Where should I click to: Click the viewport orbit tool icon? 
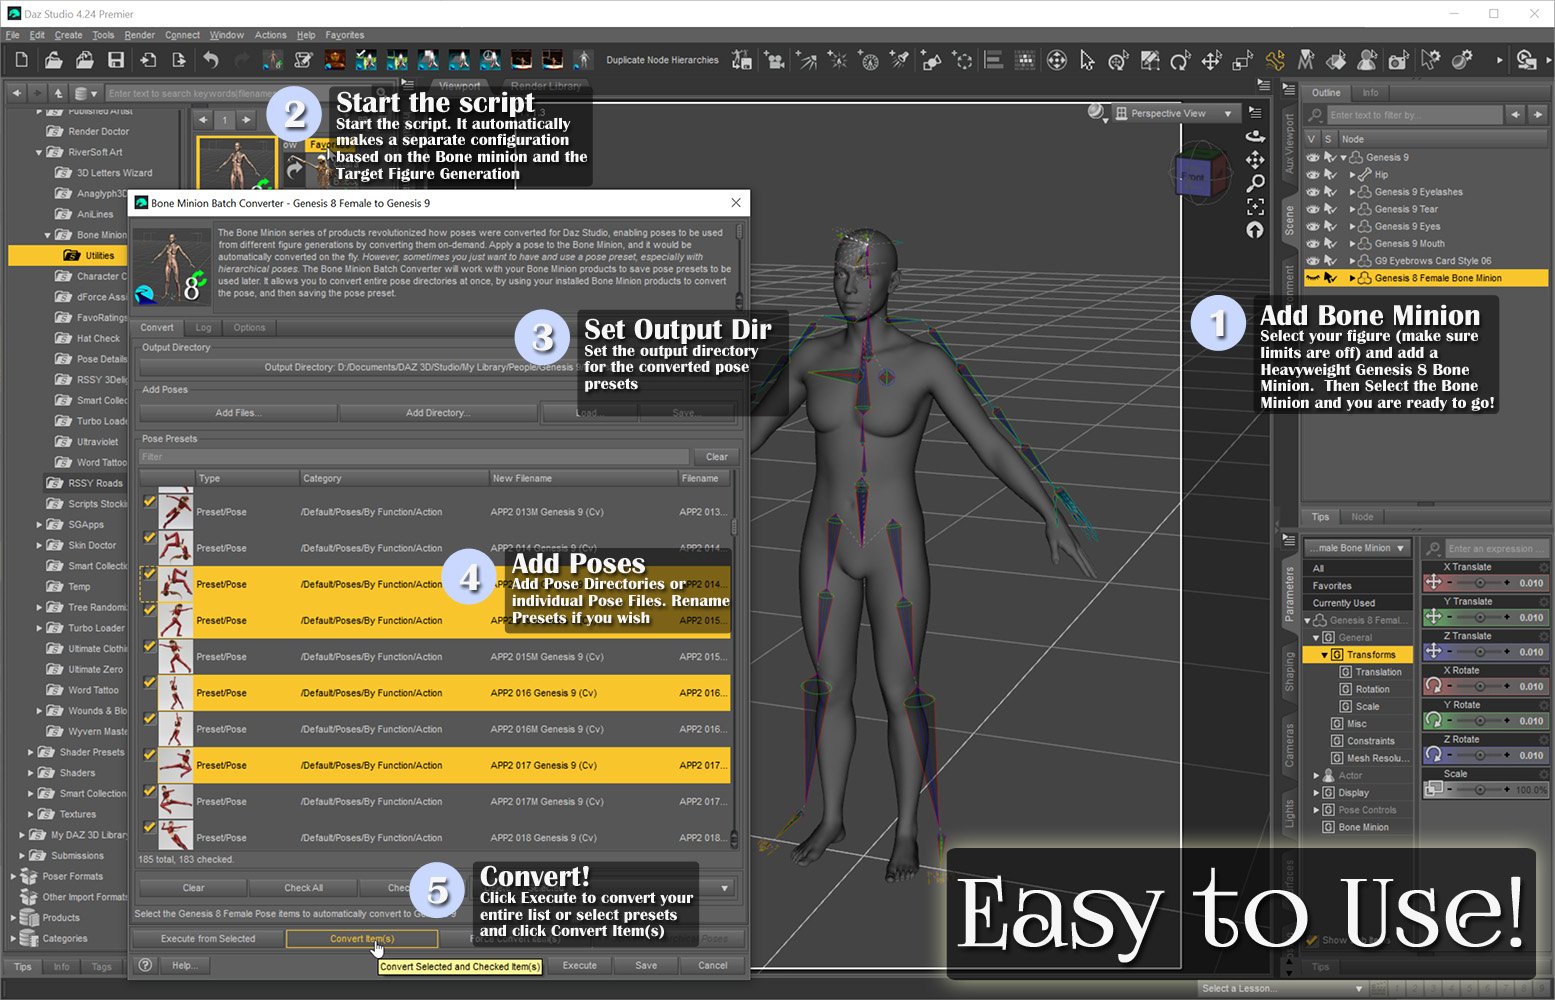point(1255,136)
